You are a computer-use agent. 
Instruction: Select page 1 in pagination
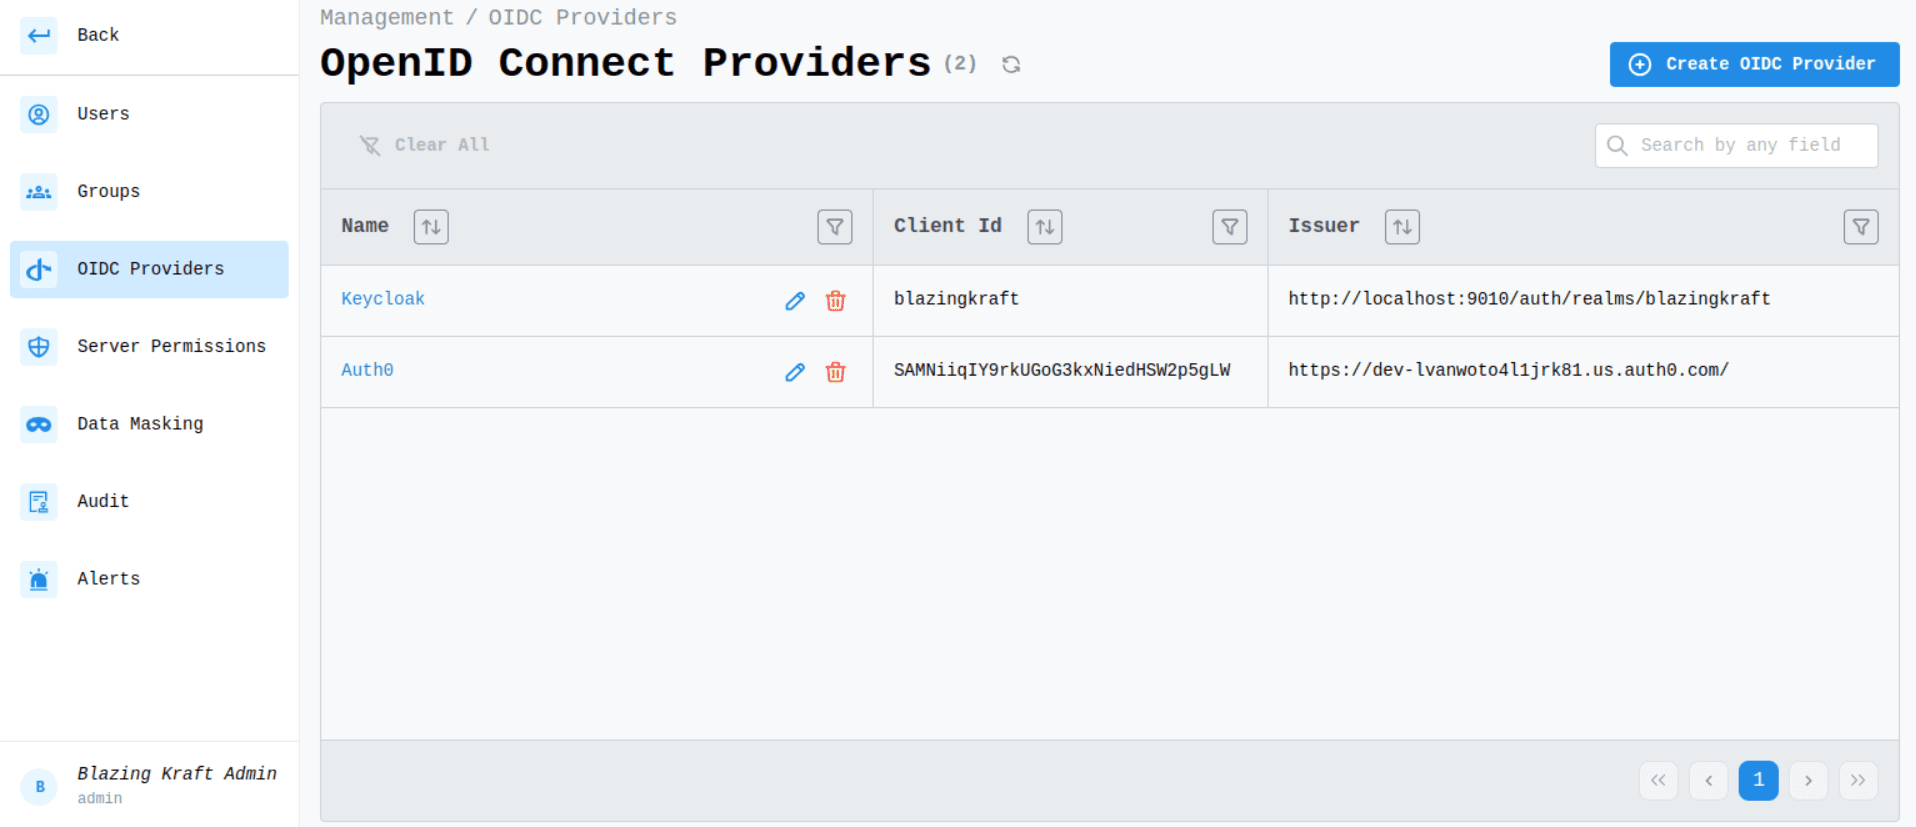[1759, 781]
